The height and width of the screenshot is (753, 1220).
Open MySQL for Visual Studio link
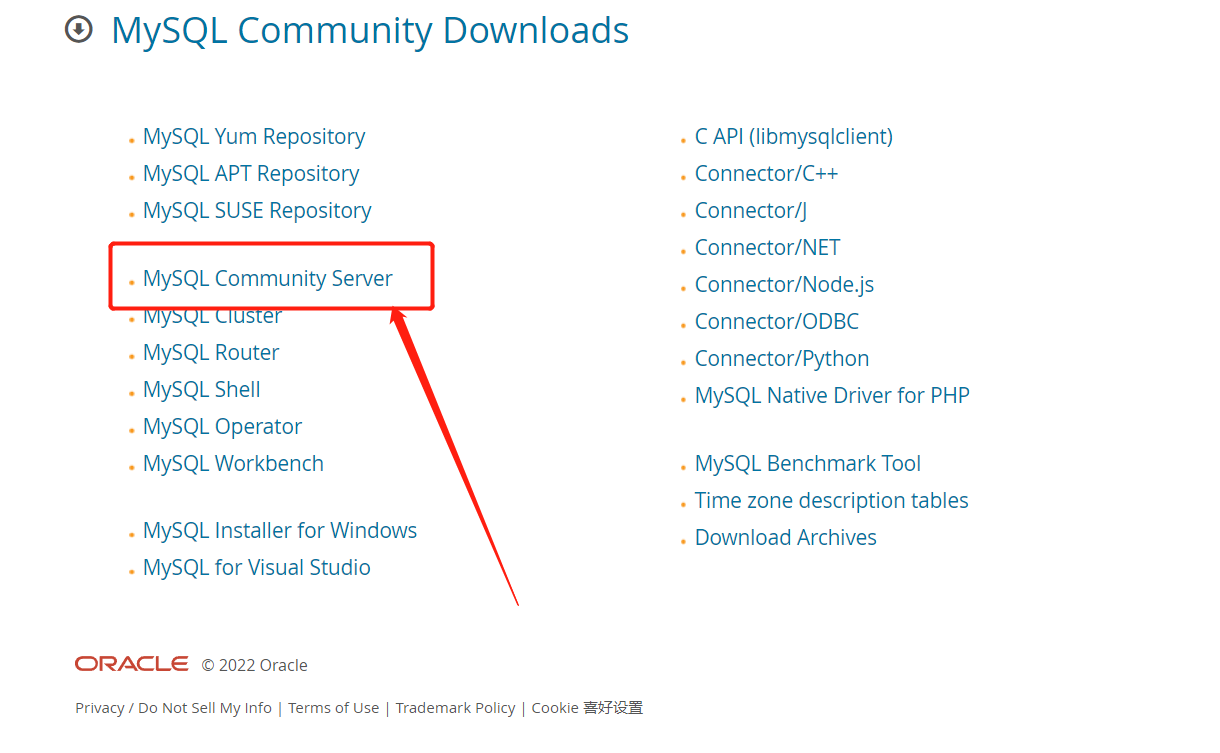[257, 567]
